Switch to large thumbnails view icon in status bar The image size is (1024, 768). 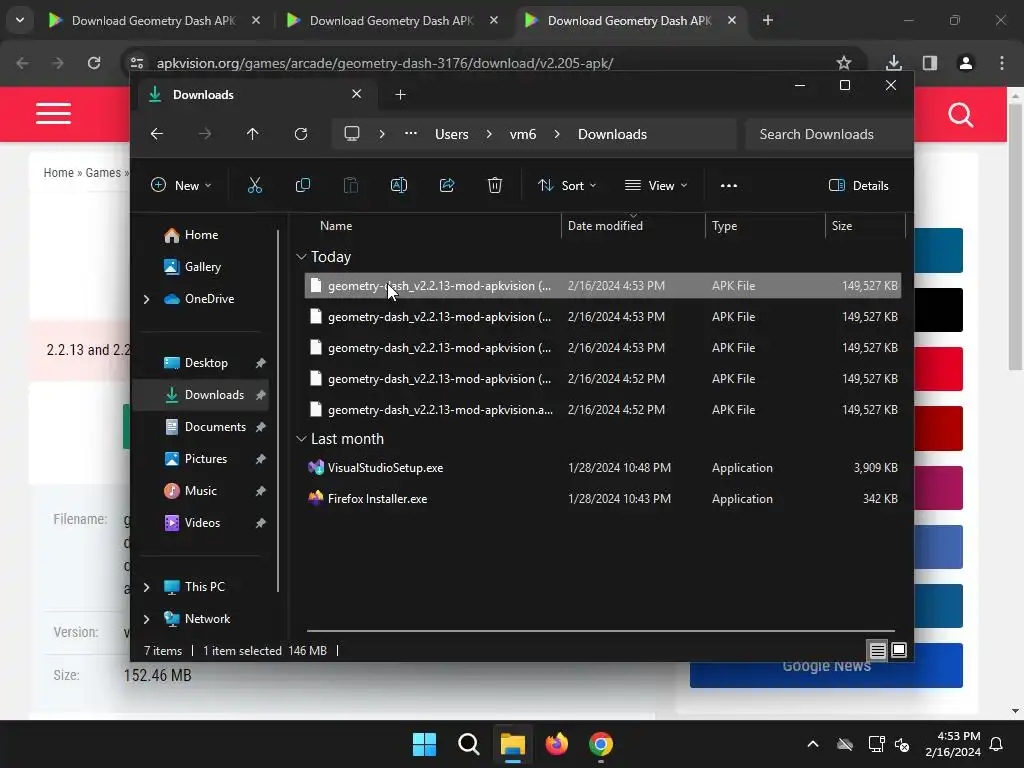[x=899, y=650]
